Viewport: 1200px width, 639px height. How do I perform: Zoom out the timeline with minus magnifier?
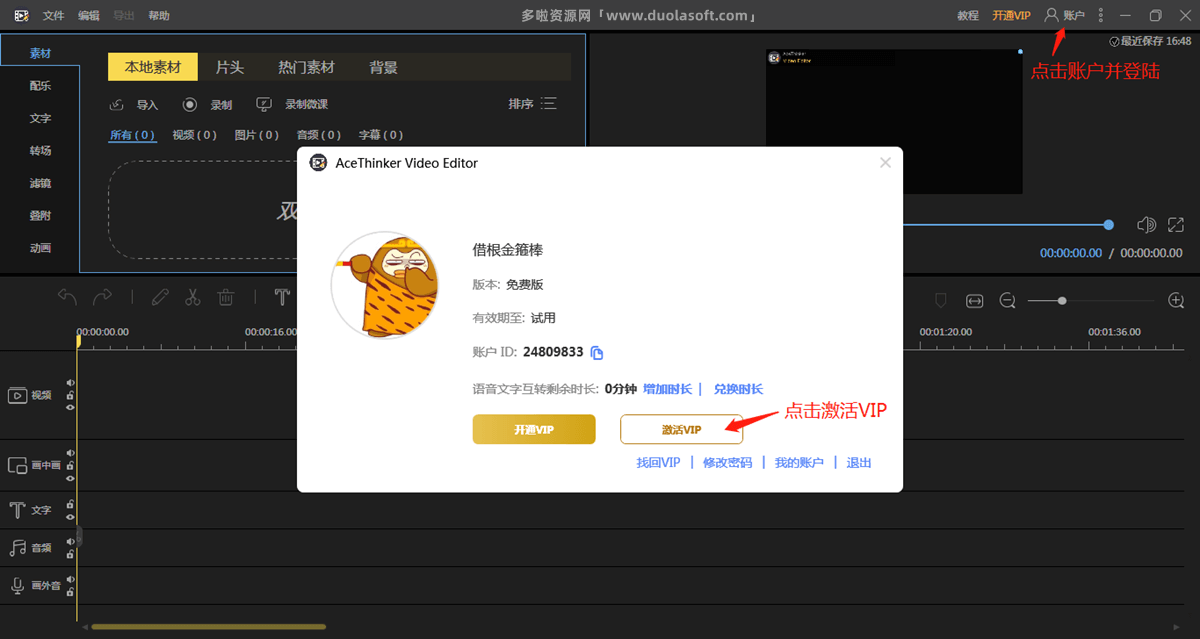tap(1008, 300)
